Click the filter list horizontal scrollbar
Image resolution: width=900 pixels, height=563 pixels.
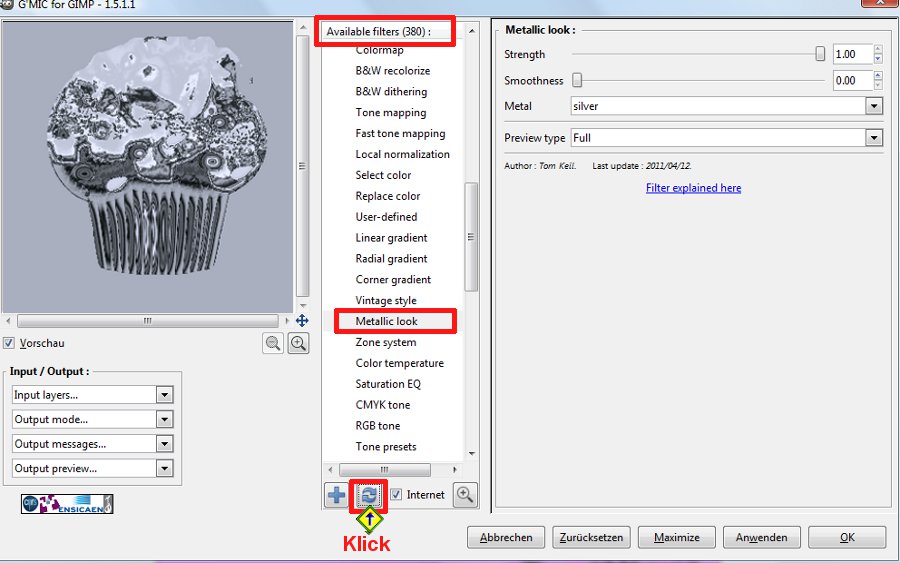point(385,469)
